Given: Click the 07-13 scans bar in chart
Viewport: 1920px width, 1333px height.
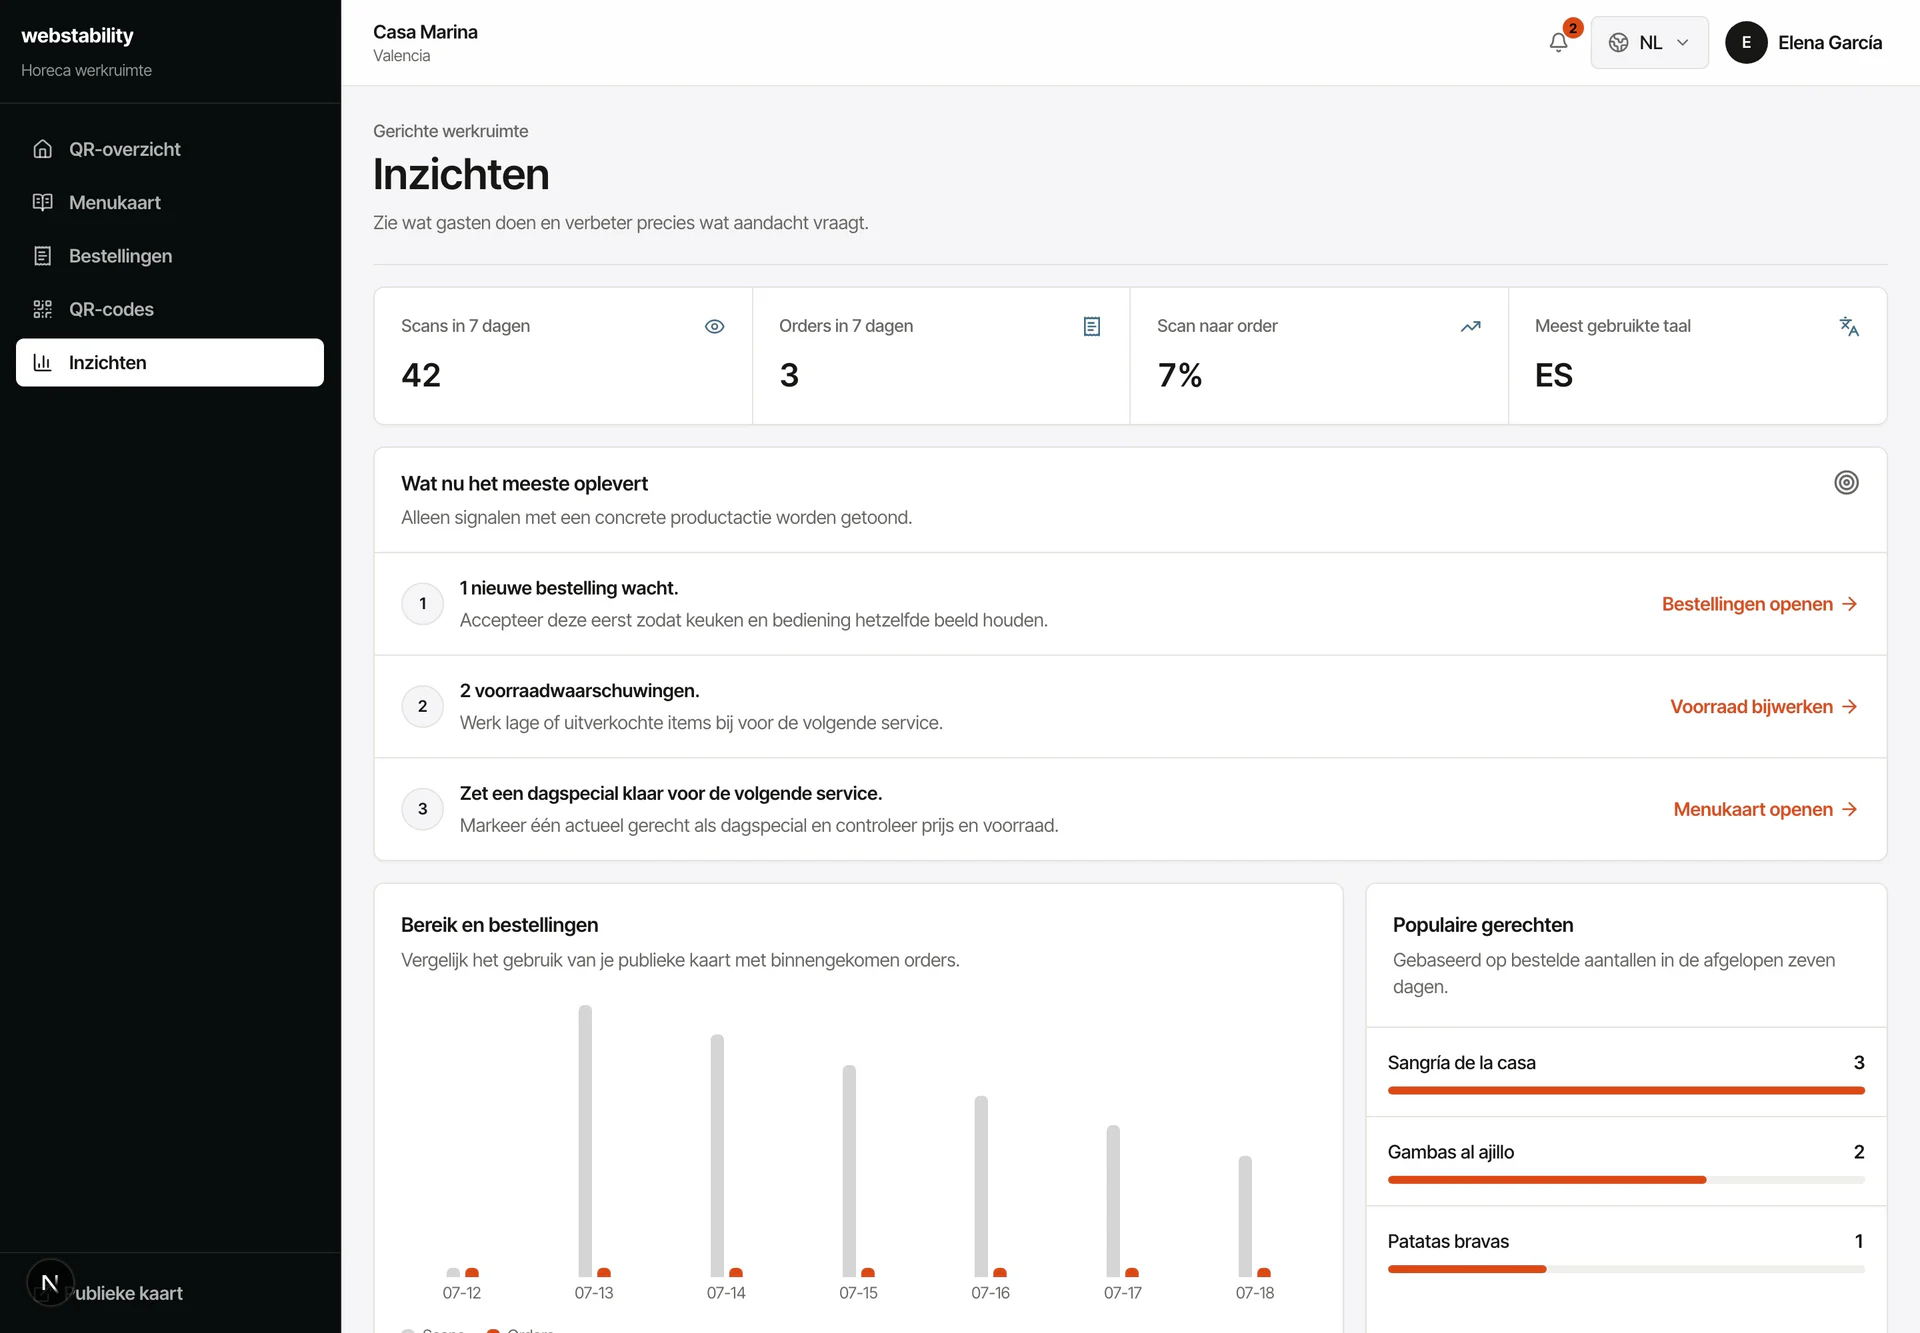Looking at the screenshot, I should click(x=585, y=1141).
